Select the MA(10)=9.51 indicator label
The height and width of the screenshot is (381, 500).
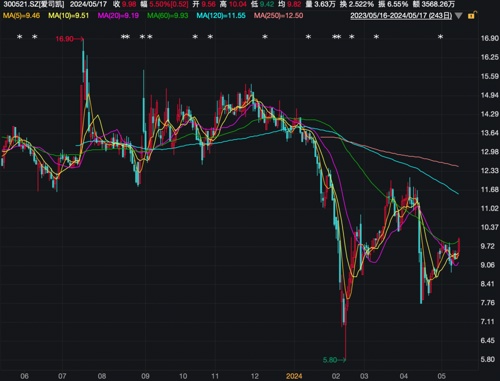point(69,16)
